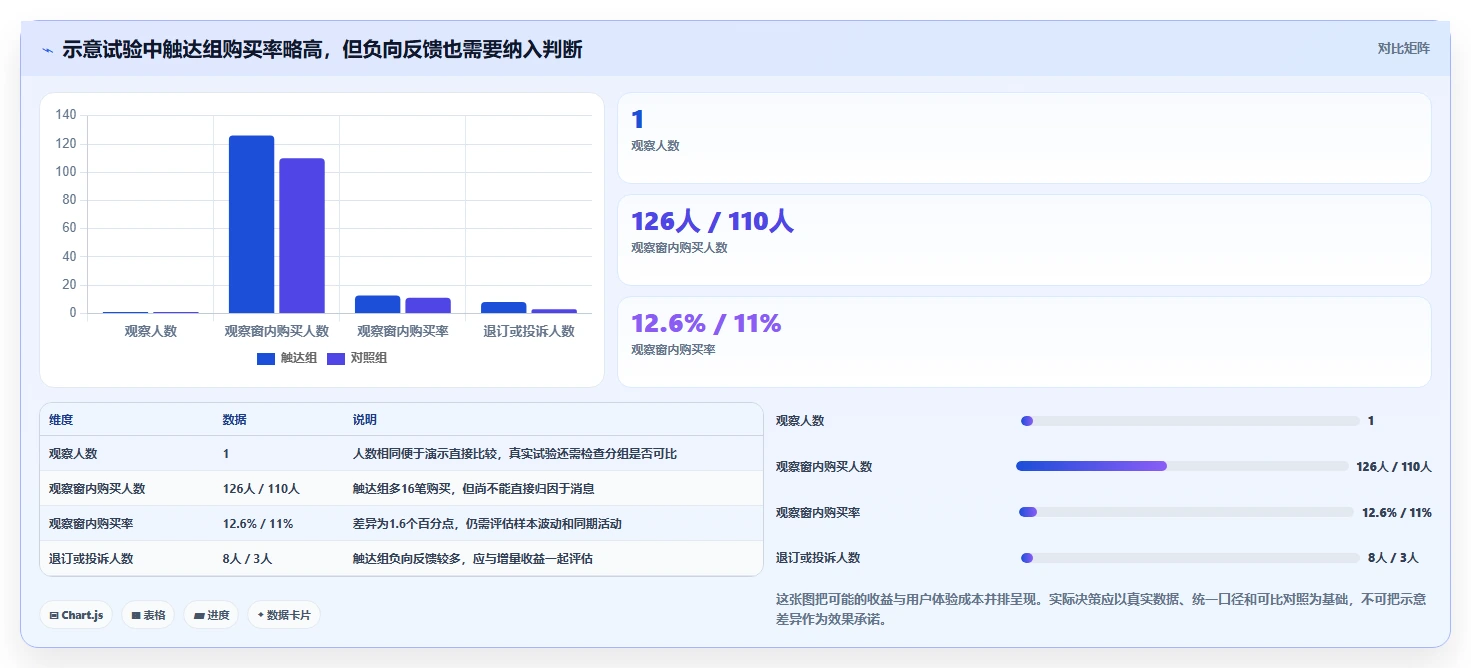Select the Chart.js chip
This screenshot has height=668, width=1471.
pos(76,615)
